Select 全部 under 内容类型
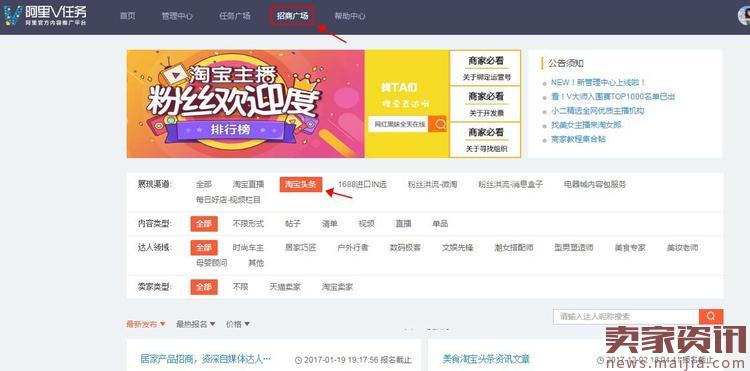 point(204,224)
